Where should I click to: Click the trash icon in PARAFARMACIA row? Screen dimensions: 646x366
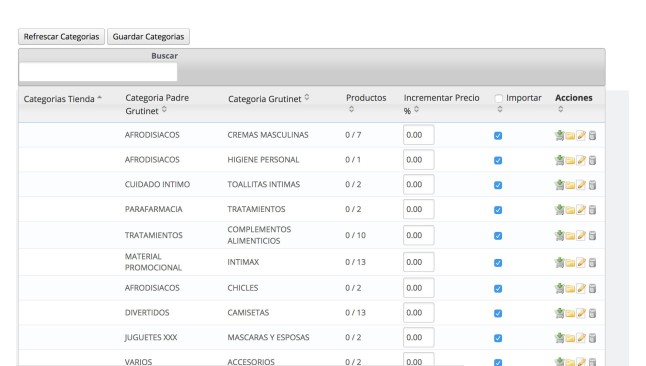(592, 209)
